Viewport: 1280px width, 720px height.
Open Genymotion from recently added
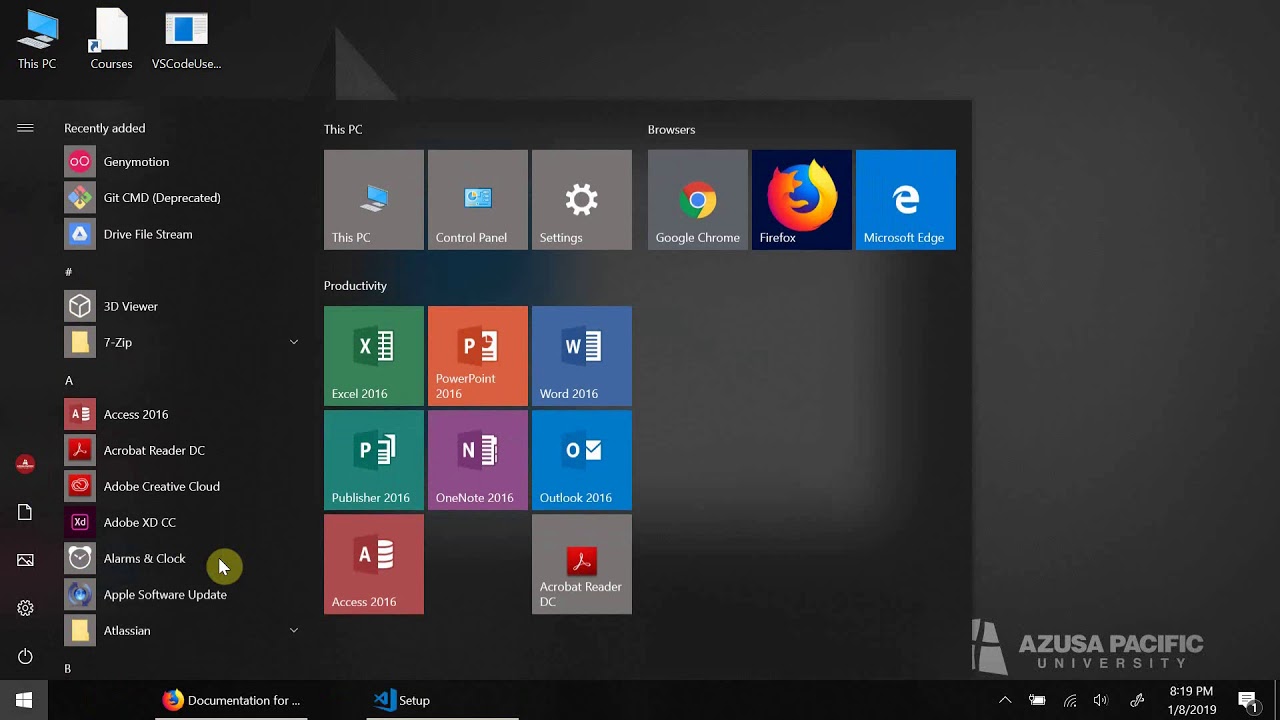click(x=182, y=162)
